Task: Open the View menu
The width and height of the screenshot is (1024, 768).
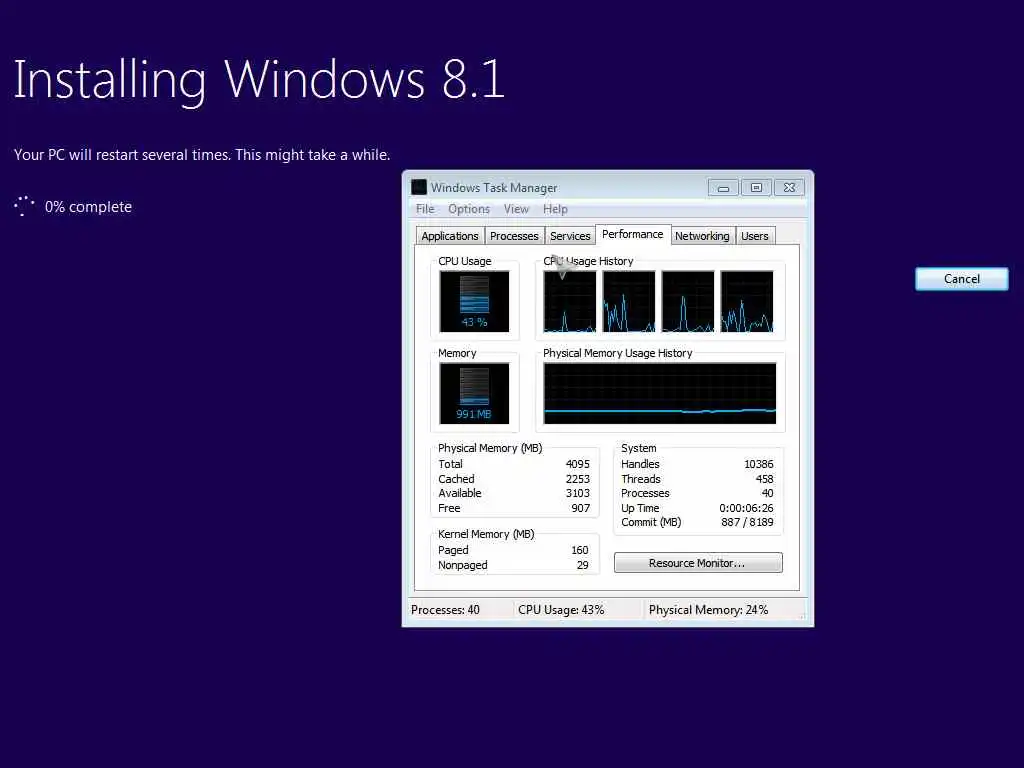Action: (516, 209)
